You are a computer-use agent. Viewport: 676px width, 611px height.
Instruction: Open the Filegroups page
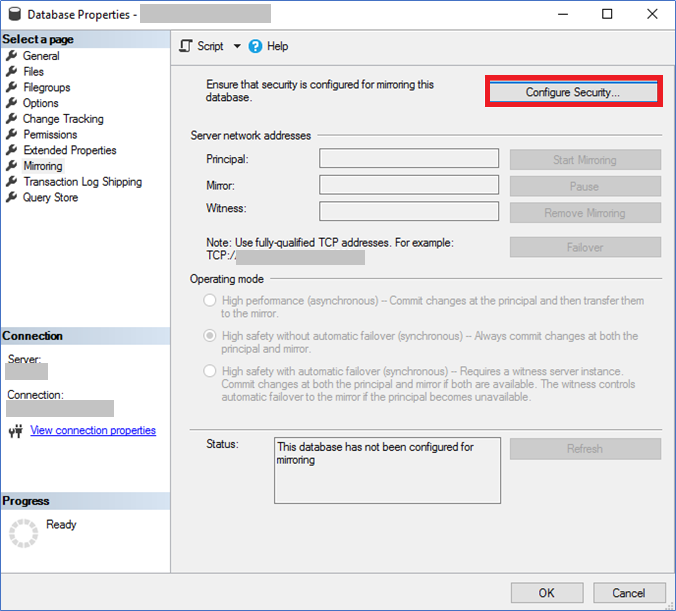[x=47, y=88]
